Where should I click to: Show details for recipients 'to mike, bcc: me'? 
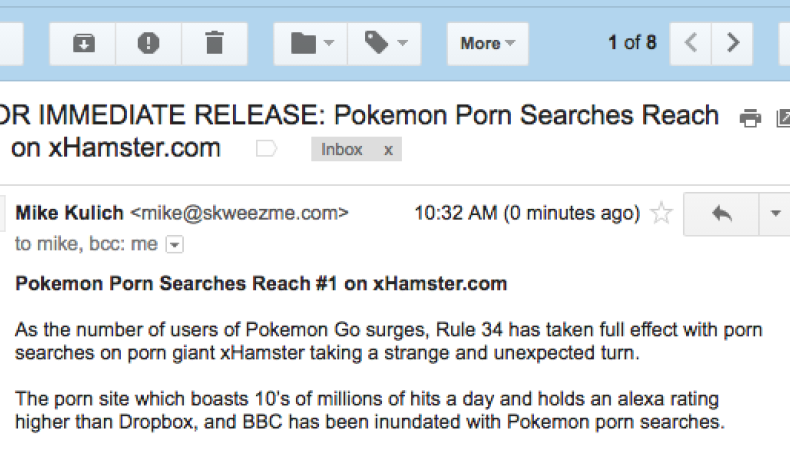(175, 244)
